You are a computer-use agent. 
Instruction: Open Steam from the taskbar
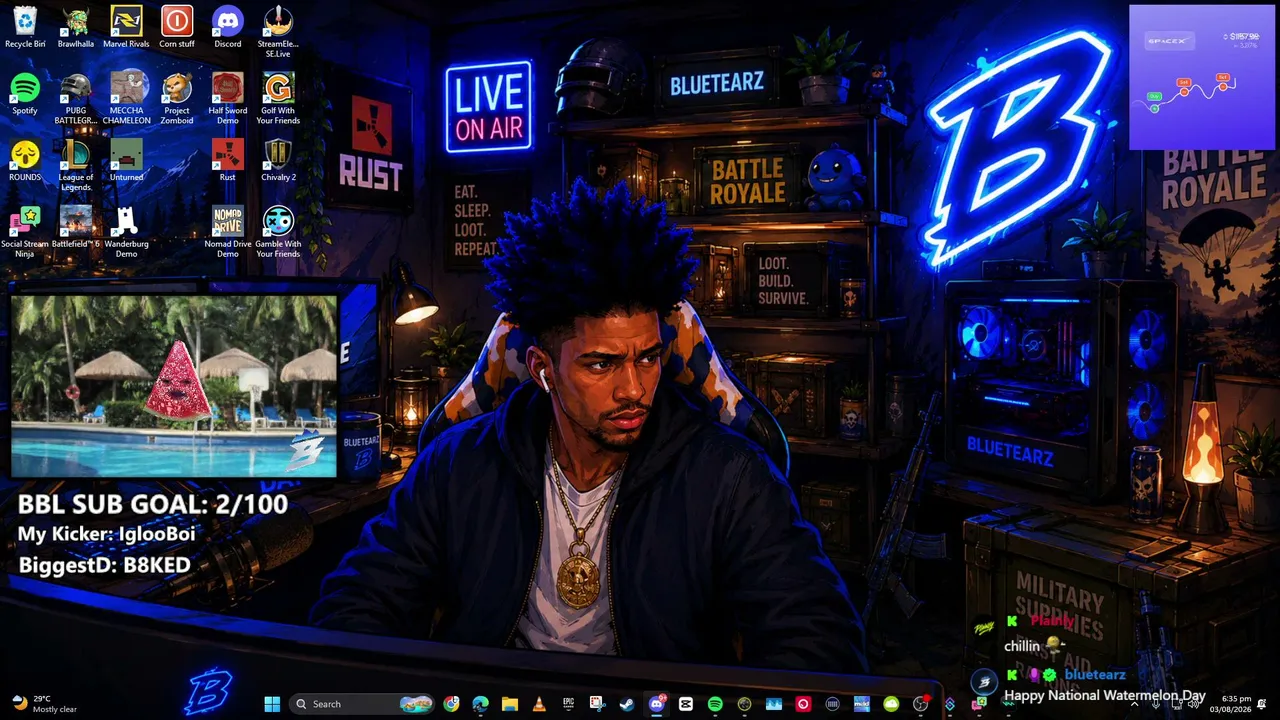coord(627,704)
